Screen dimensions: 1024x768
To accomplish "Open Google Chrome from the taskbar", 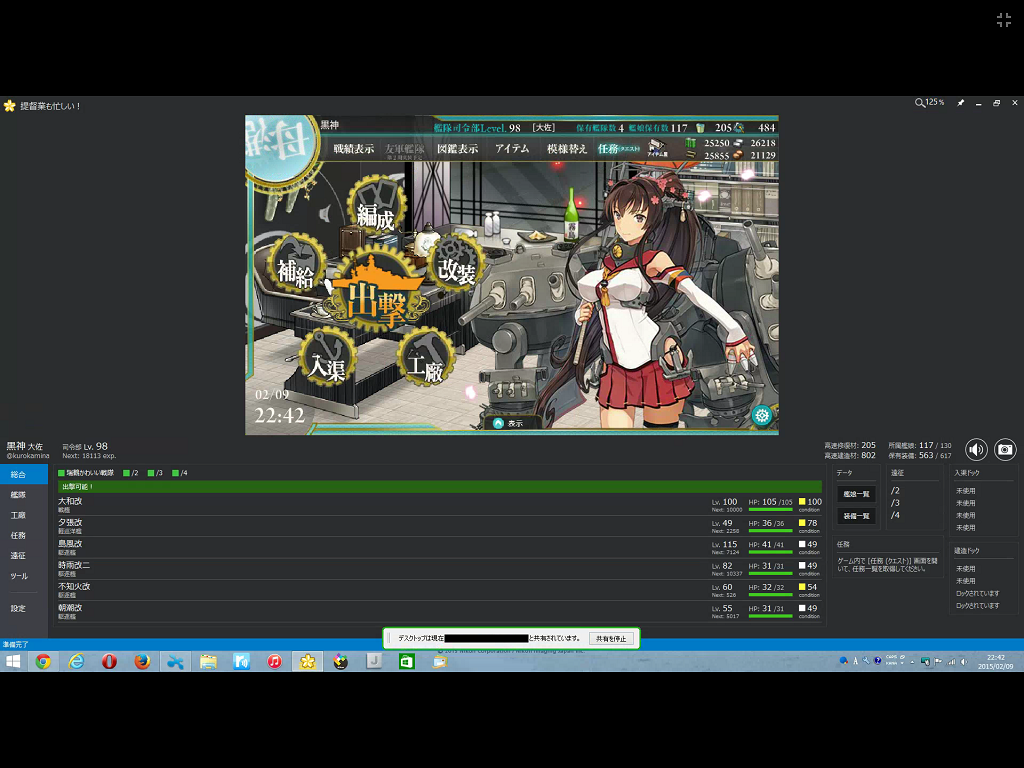I will [x=43, y=662].
